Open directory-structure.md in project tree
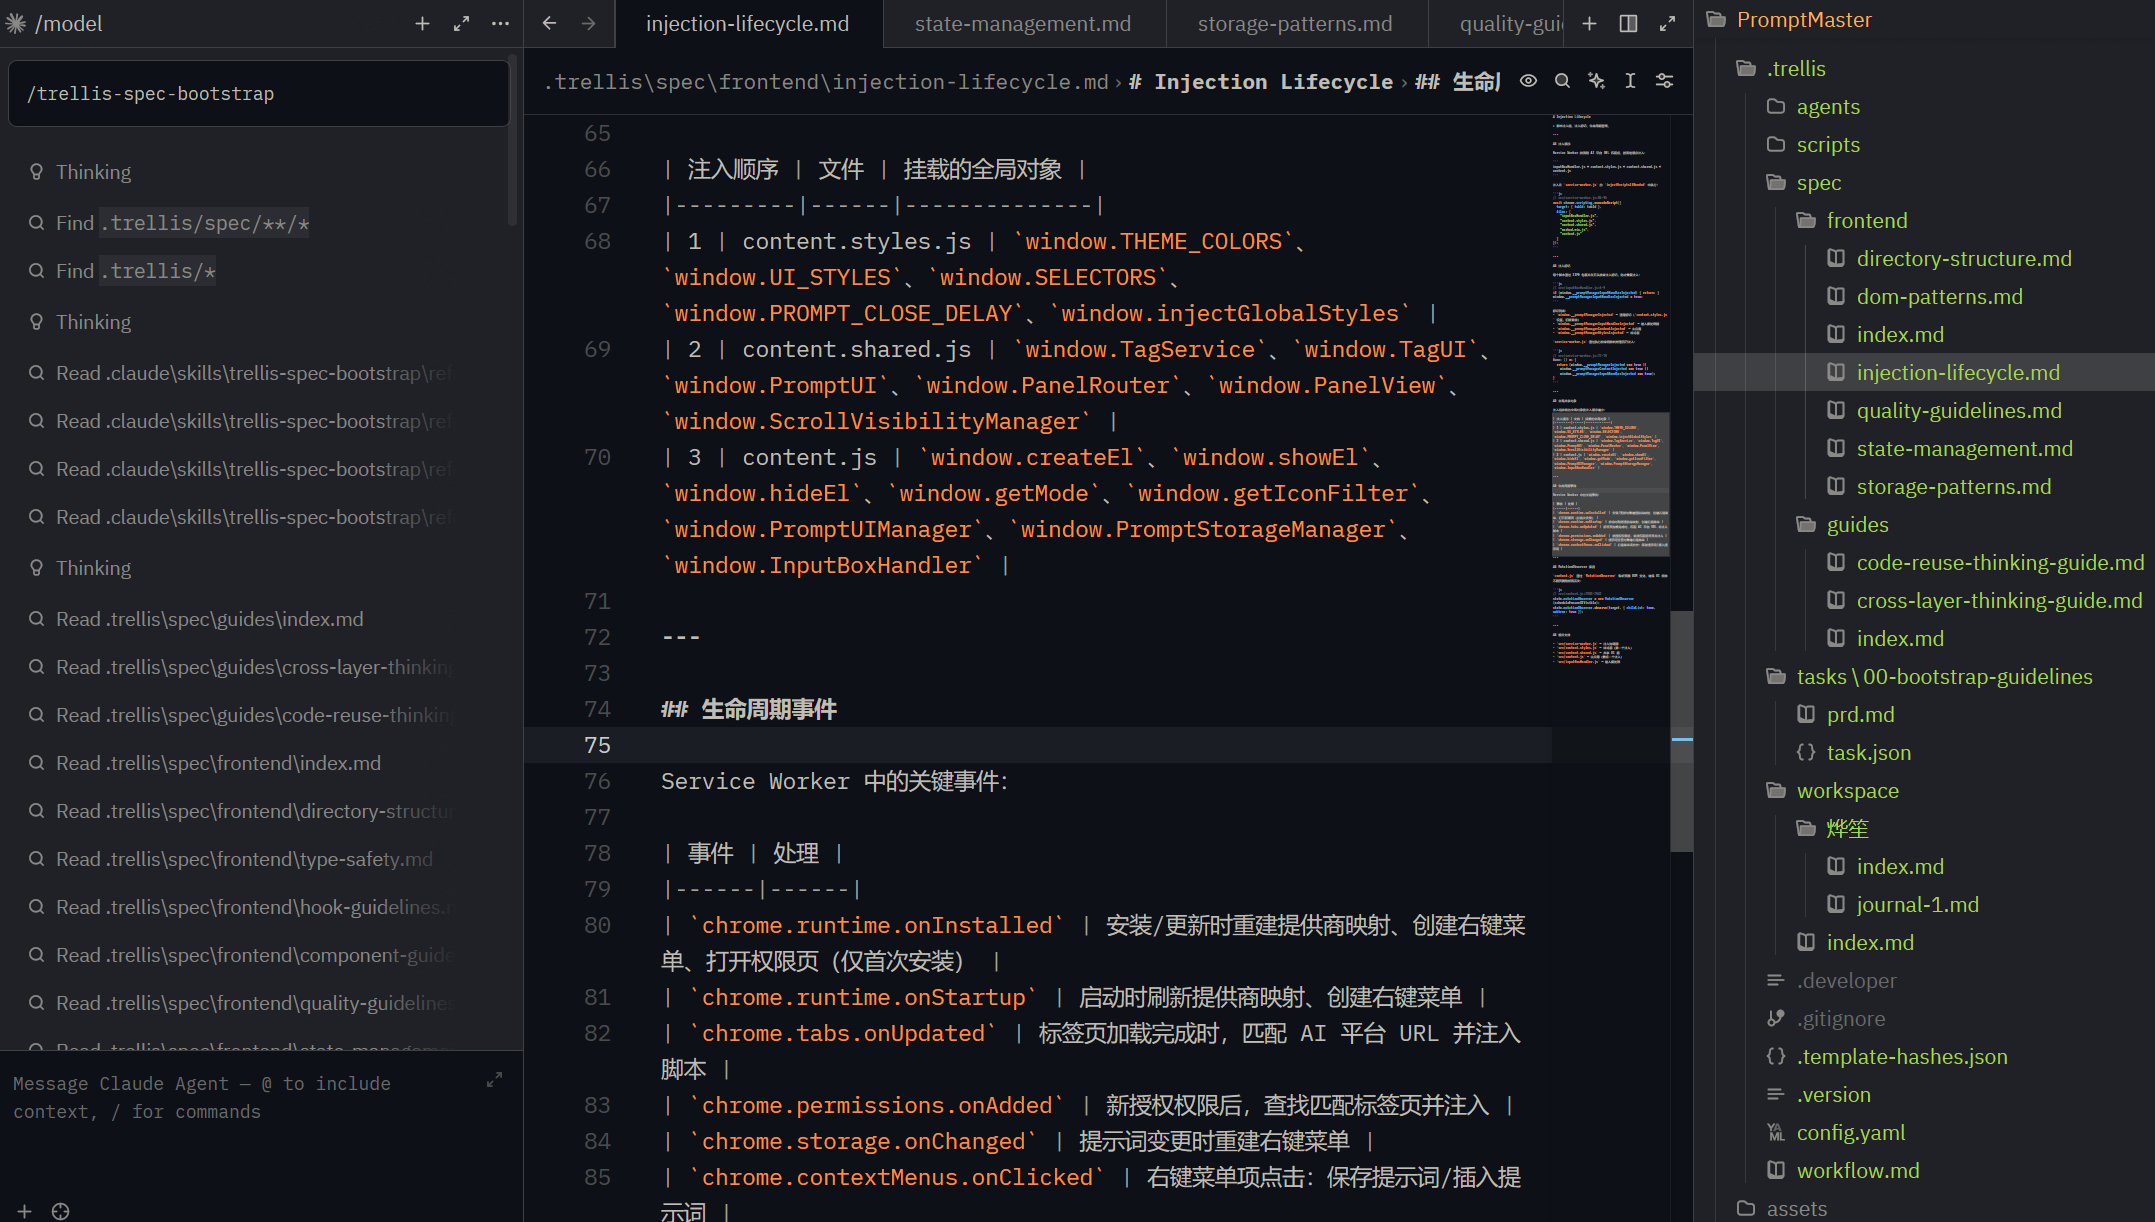The width and height of the screenshot is (2155, 1222). click(1964, 258)
